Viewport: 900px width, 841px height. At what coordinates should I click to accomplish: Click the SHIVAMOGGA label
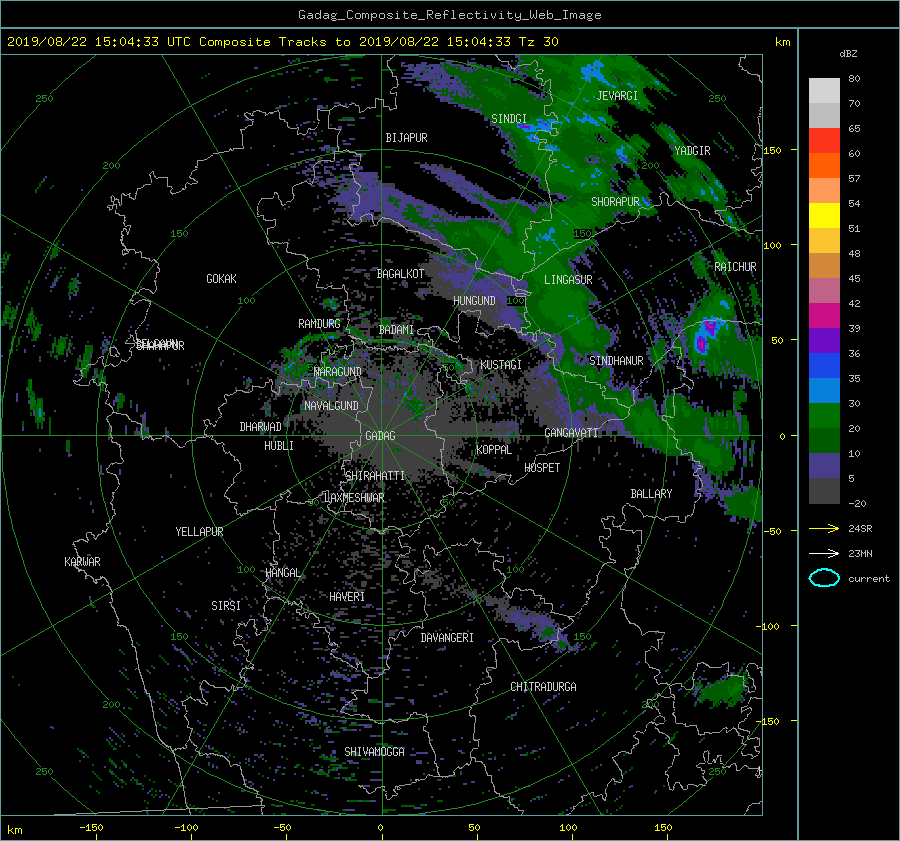tap(374, 752)
